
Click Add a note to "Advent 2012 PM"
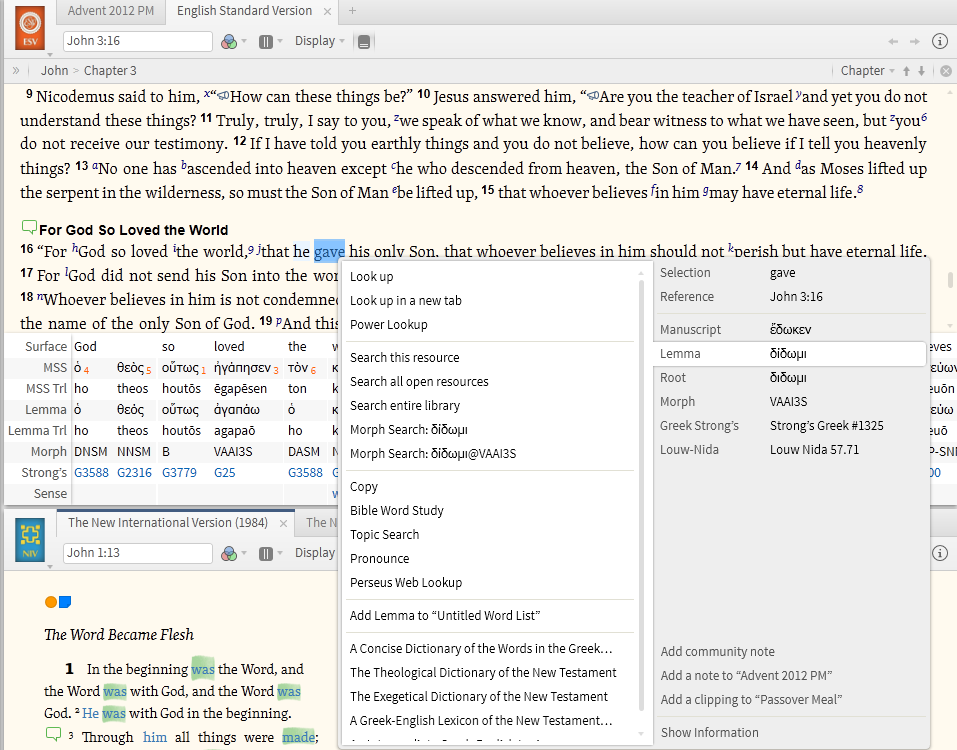746,676
